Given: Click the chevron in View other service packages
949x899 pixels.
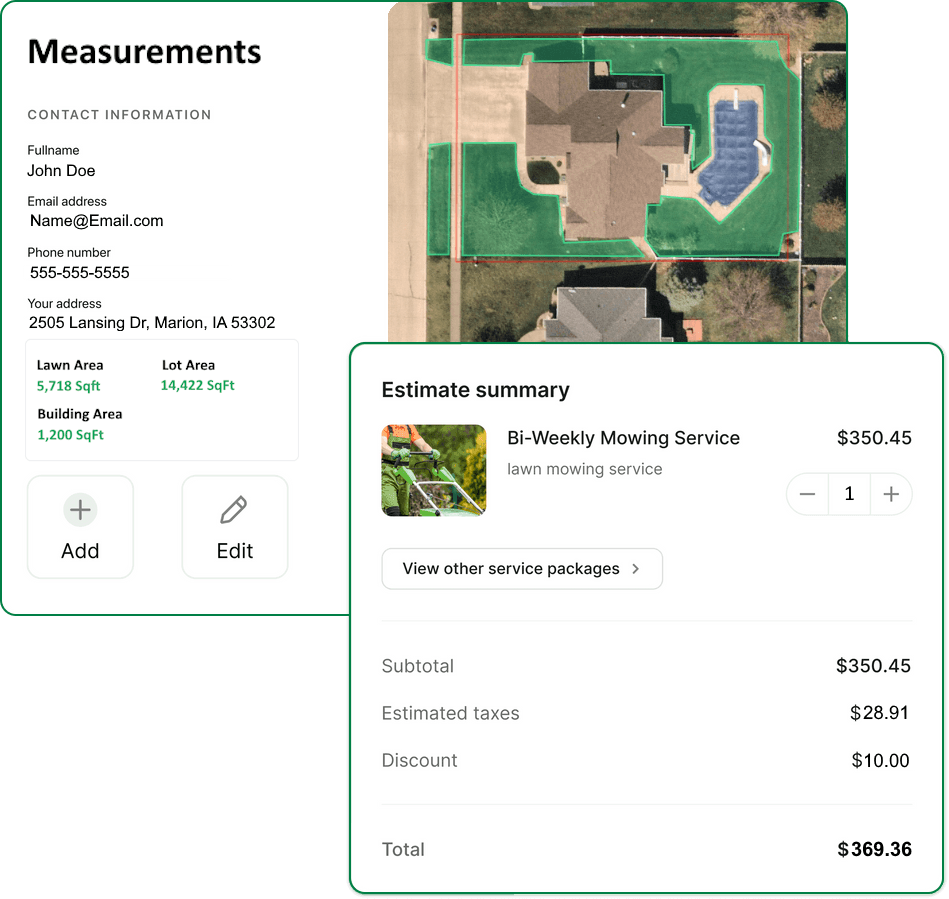Looking at the screenshot, I should [635, 569].
